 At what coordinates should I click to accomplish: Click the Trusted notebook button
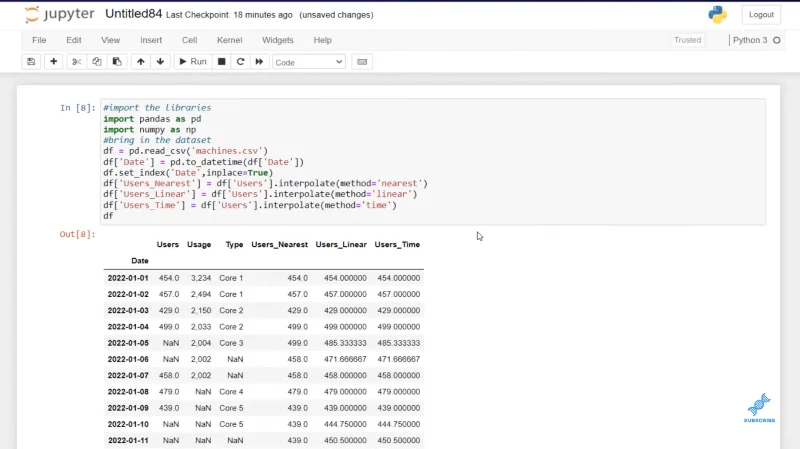click(x=687, y=40)
